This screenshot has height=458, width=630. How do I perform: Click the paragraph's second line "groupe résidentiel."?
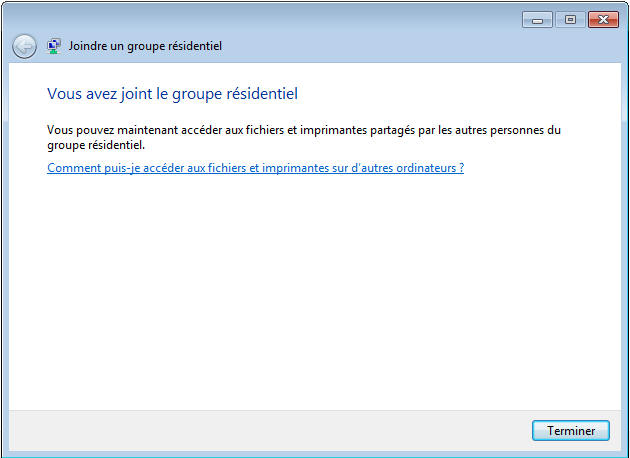click(x=96, y=145)
